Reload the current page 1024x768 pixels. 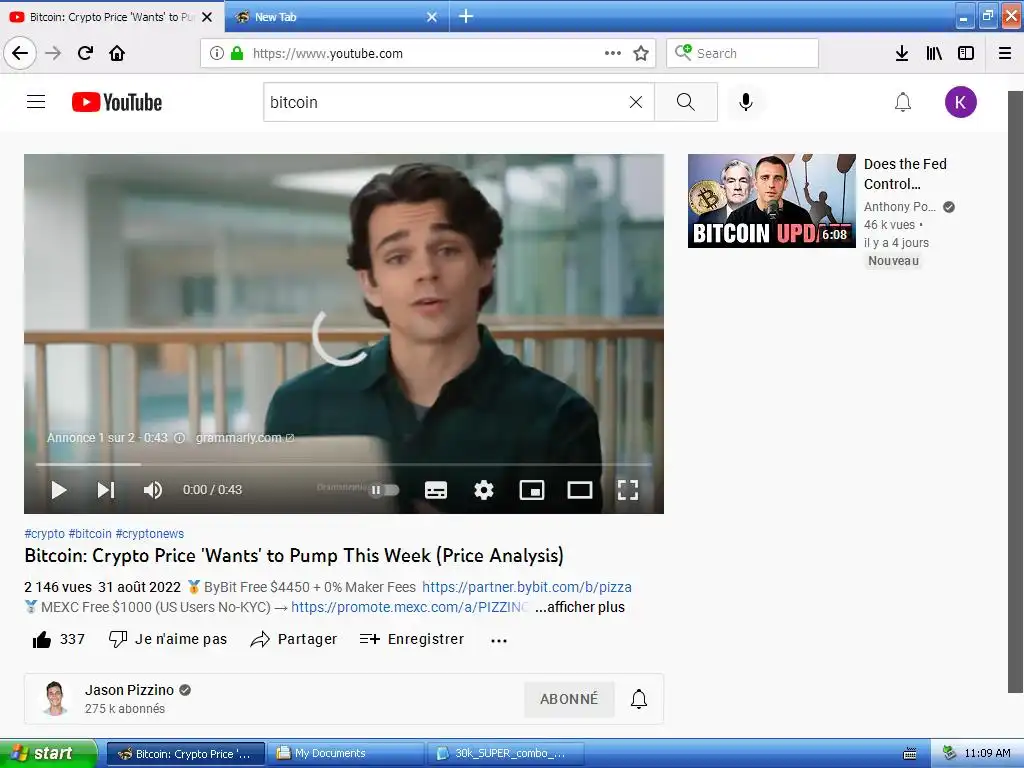86,53
